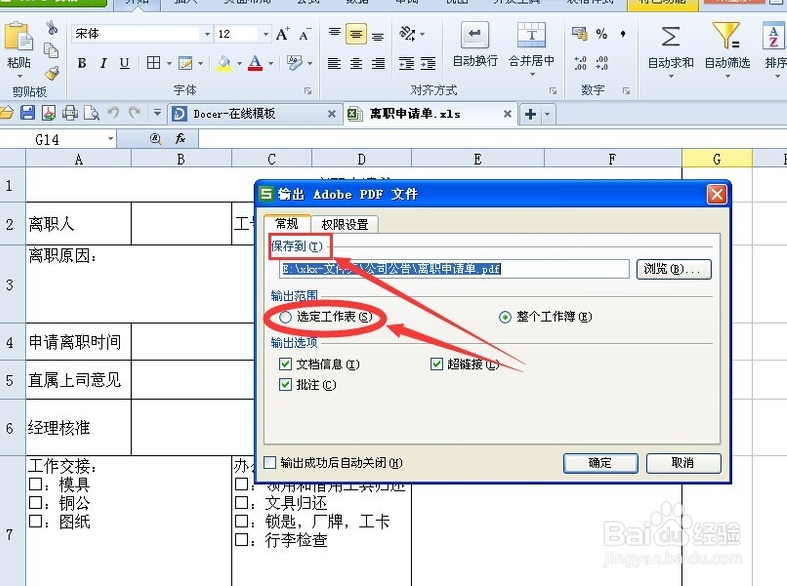Click the center text horizontally icon
Viewport: 787px width, 586px height.
[x=356, y=63]
